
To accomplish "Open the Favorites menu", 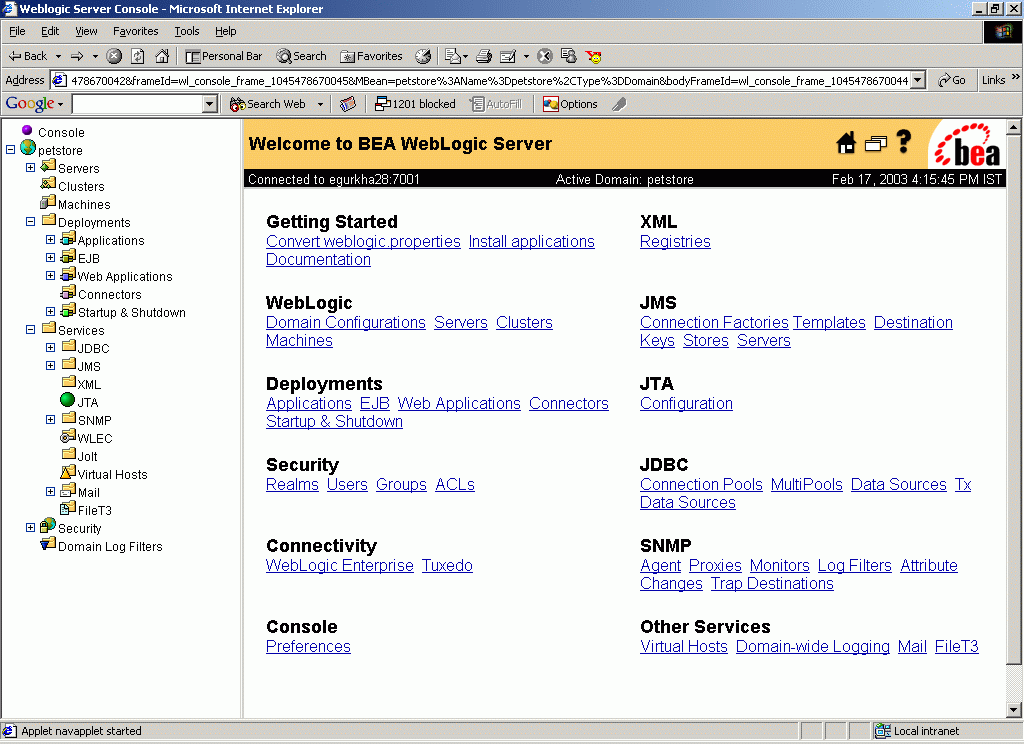I will click(x=135, y=31).
